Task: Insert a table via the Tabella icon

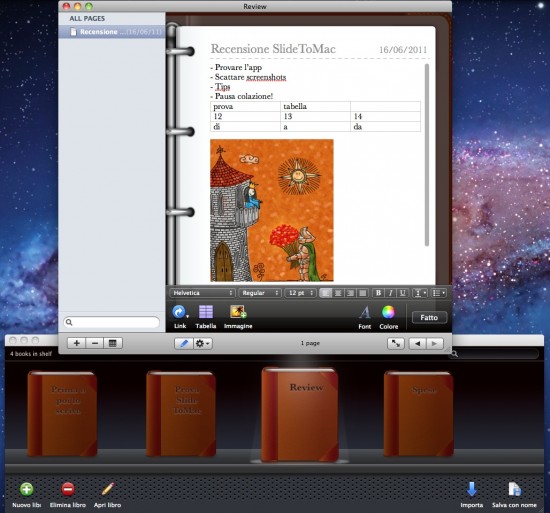Action: point(206,311)
